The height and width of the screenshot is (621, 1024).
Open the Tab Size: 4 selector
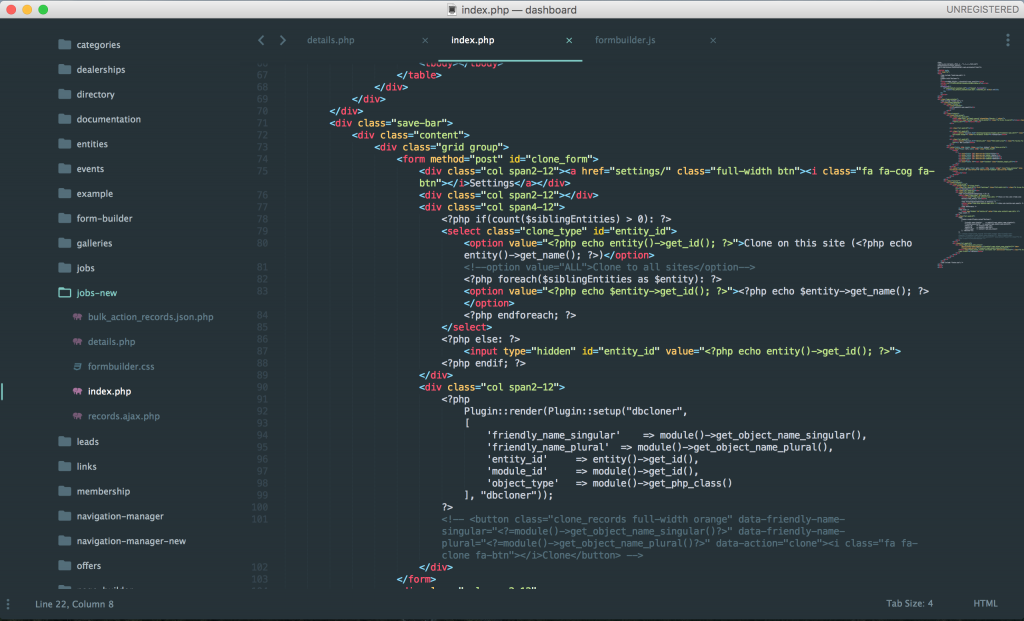point(909,604)
